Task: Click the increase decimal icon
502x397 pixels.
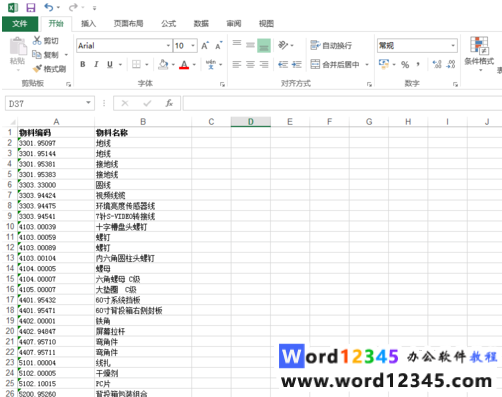Action: (437, 64)
